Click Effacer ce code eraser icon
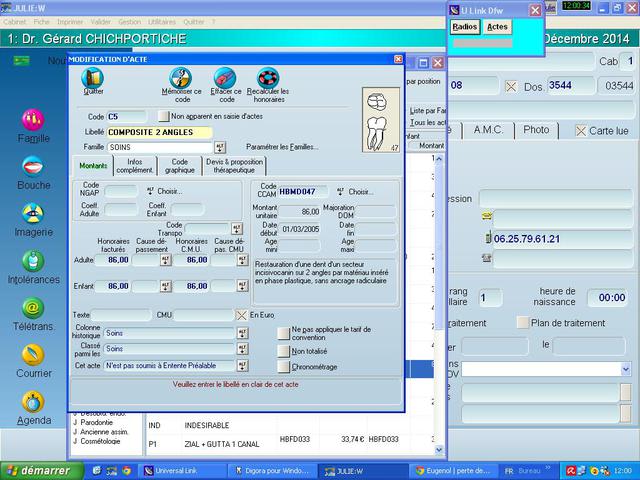 [226, 79]
